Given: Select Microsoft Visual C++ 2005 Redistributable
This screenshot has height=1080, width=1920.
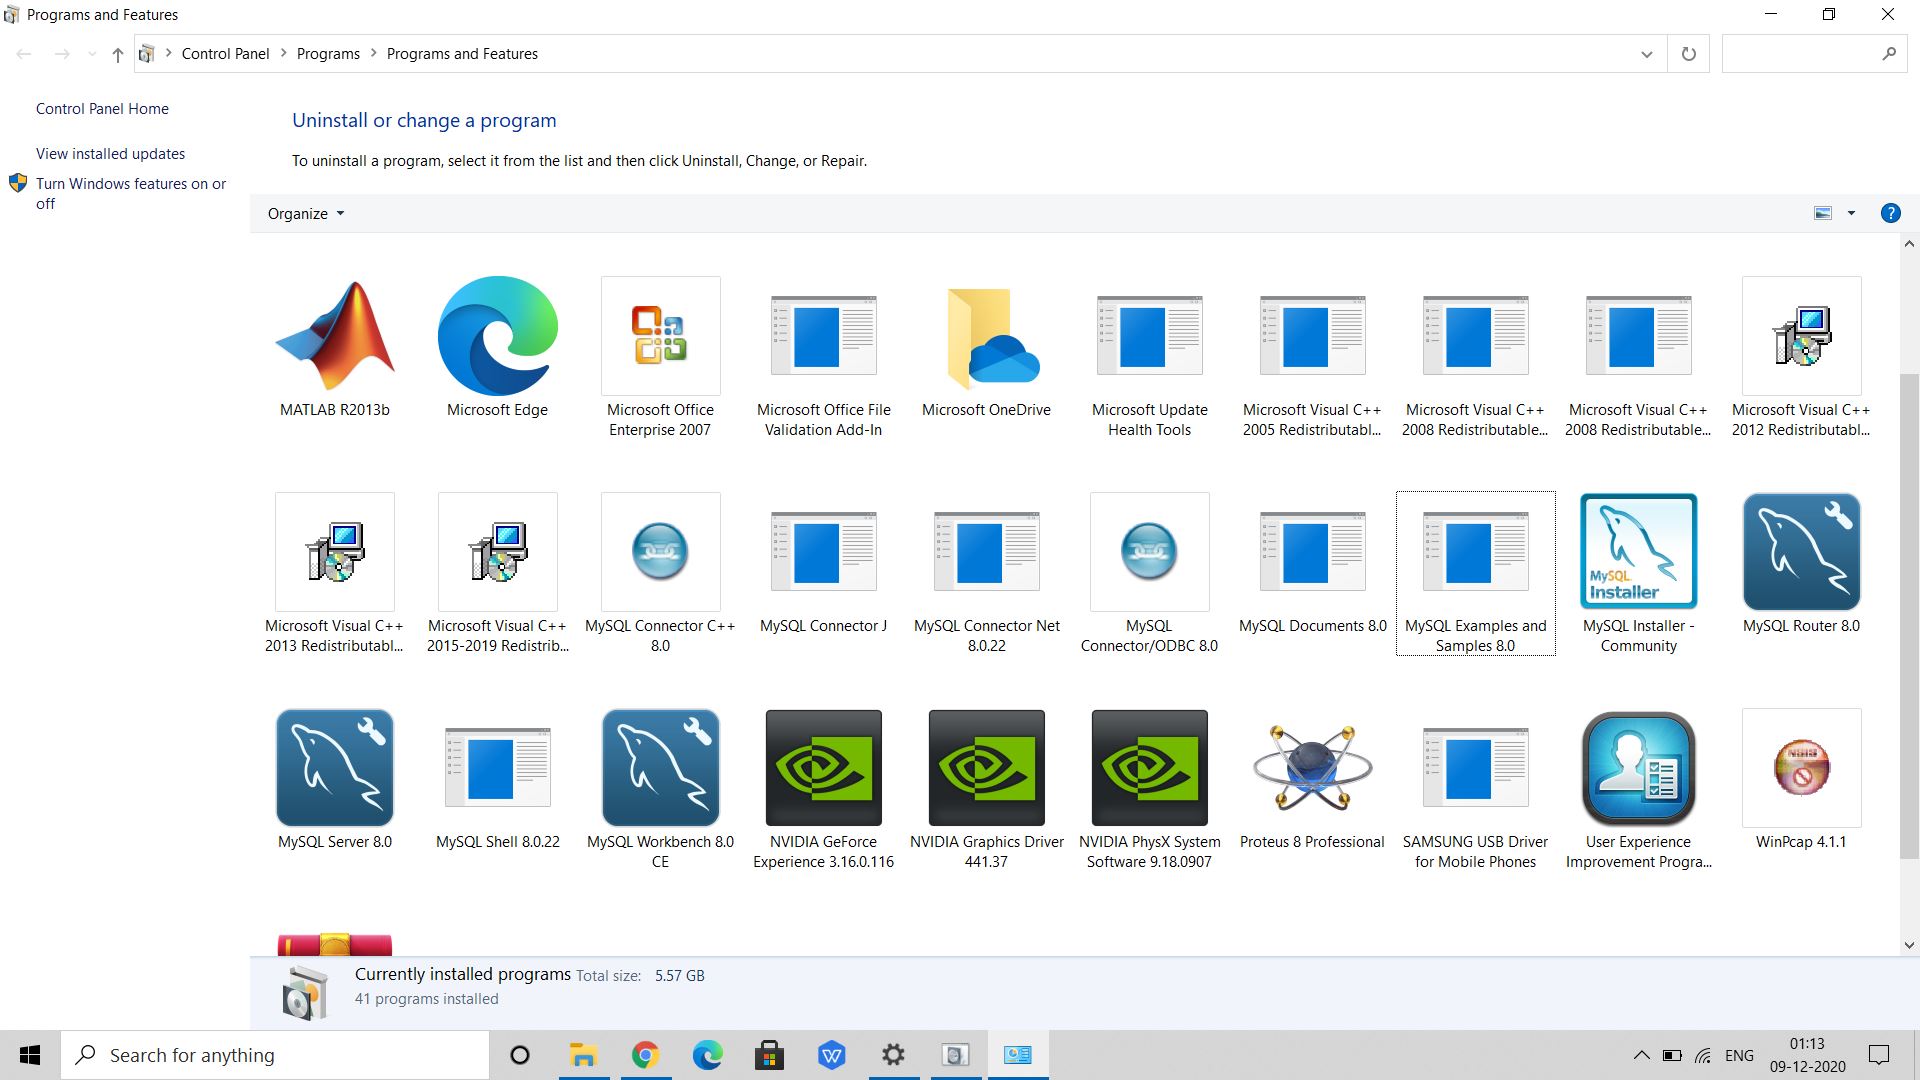Looking at the screenshot, I should tap(1312, 336).
